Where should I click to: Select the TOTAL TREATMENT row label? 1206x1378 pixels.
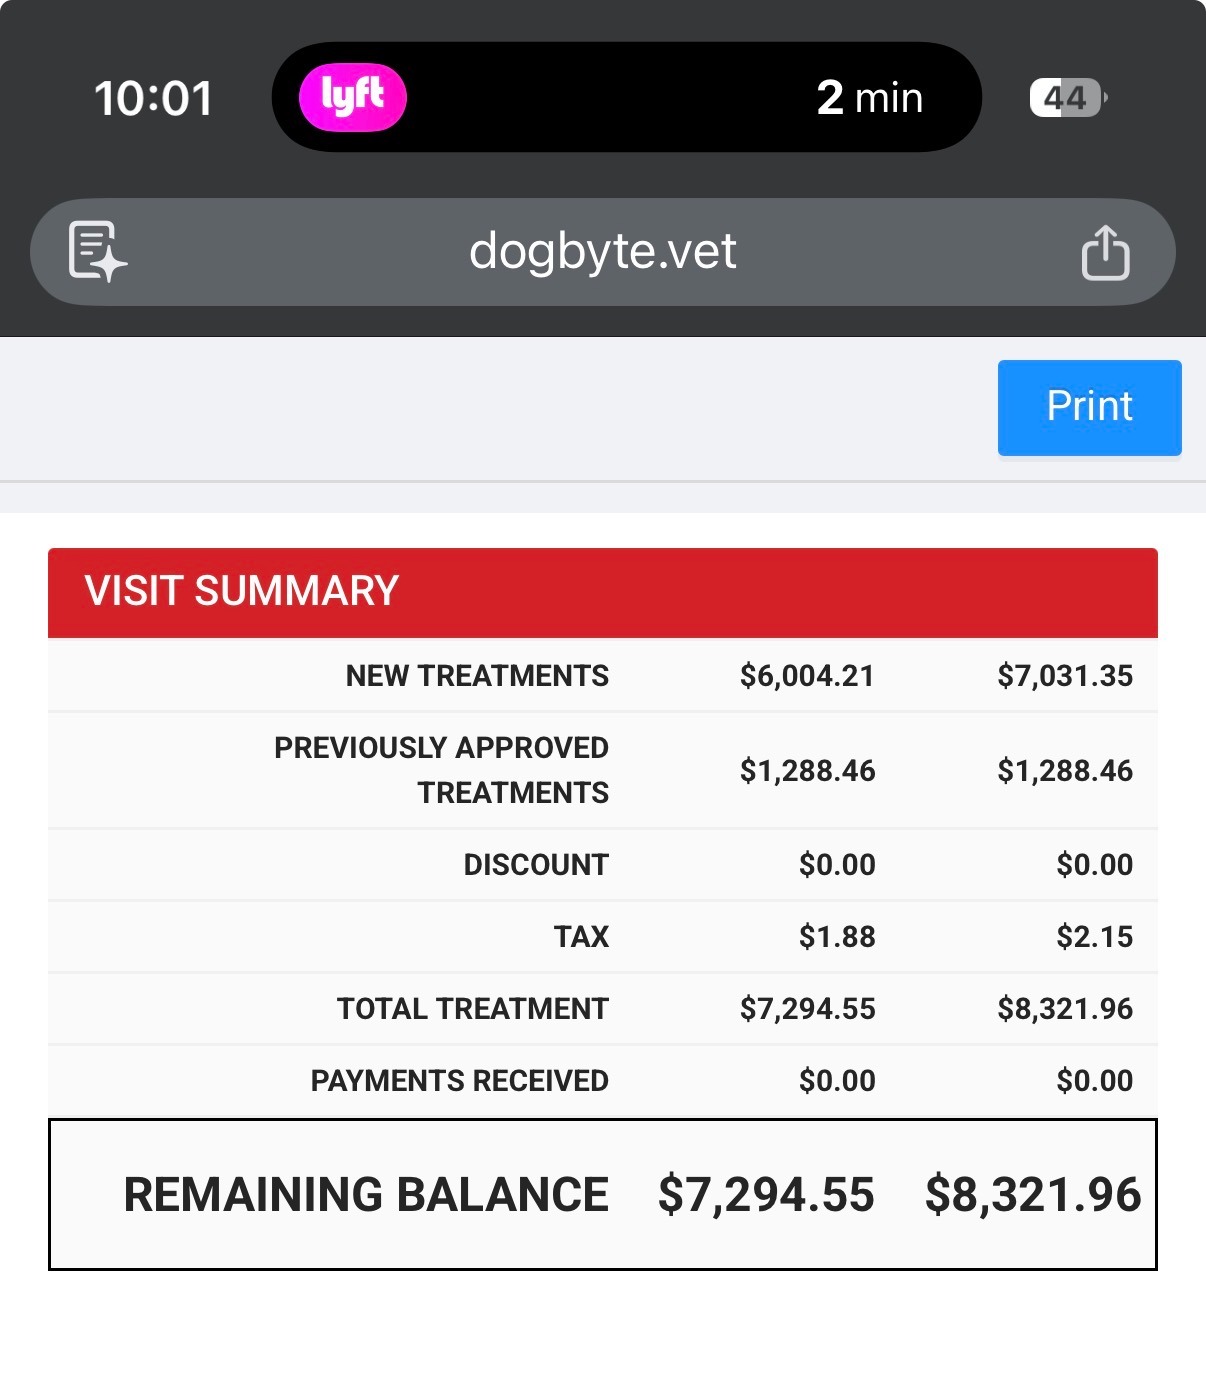(x=472, y=1009)
